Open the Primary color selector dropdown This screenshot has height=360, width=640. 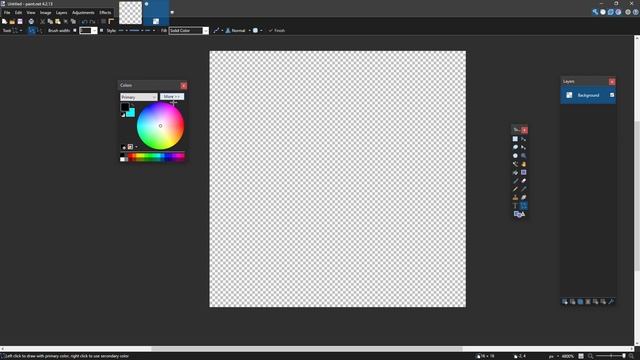[x=139, y=97]
